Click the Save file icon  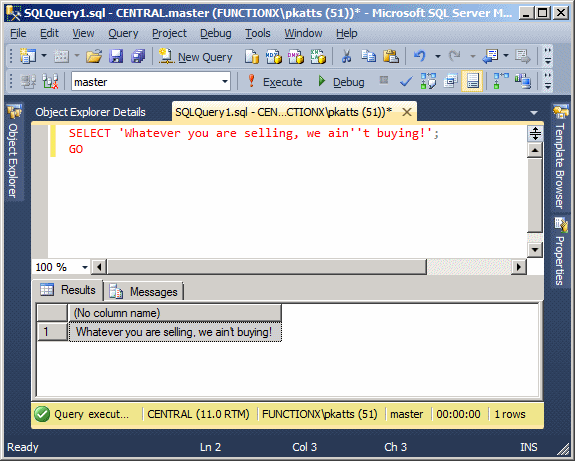tap(116, 56)
